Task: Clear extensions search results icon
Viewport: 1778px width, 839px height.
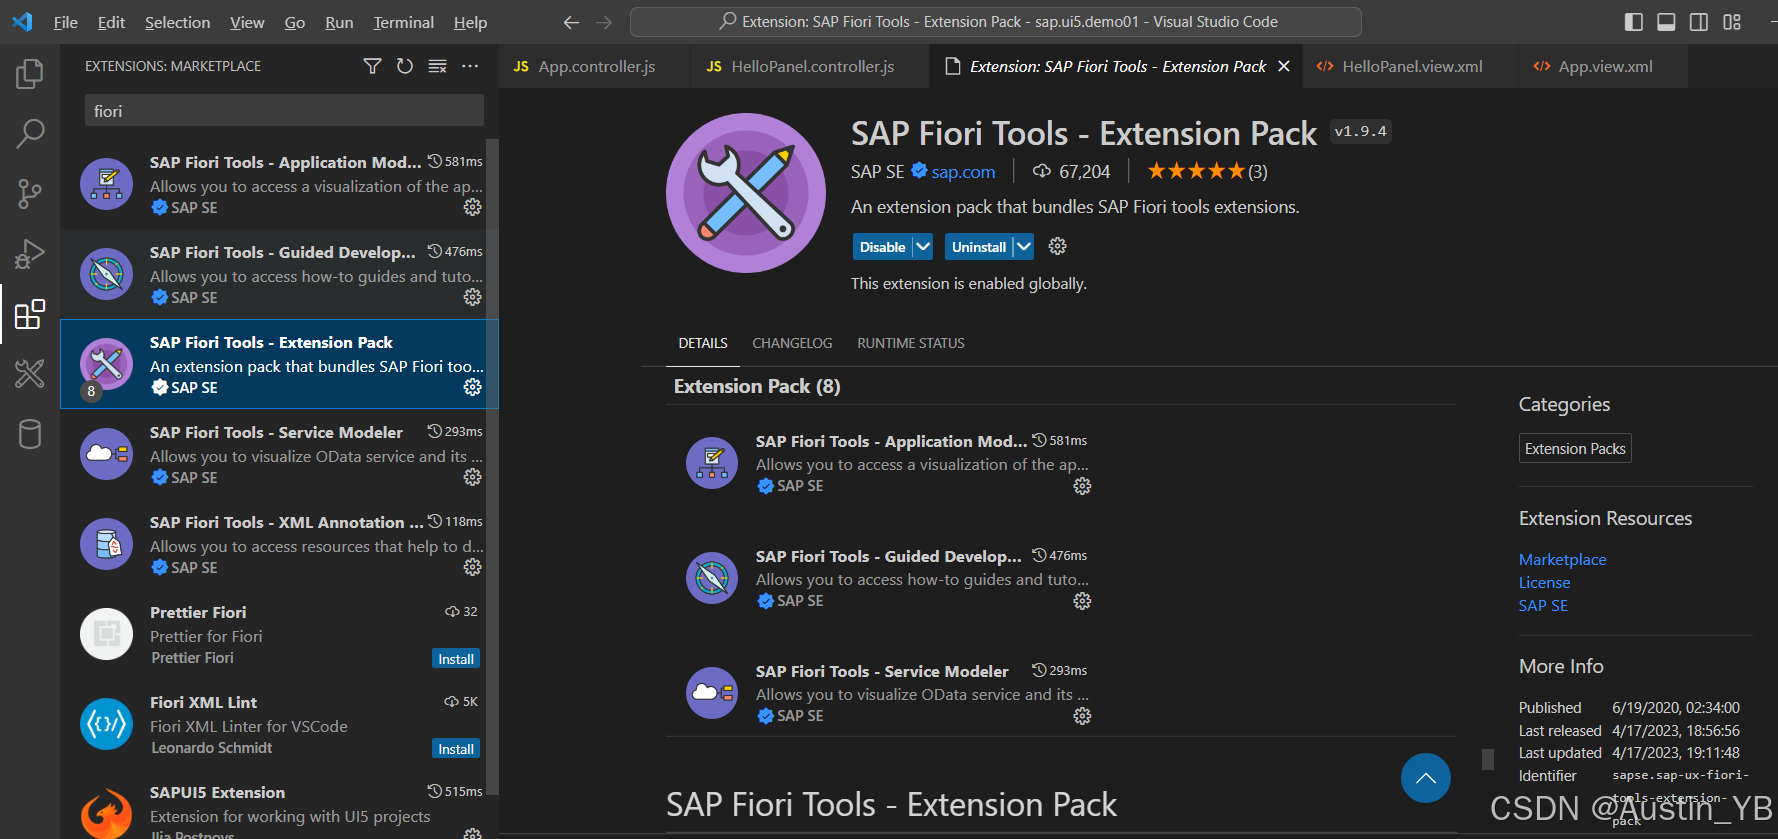Action: [437, 66]
